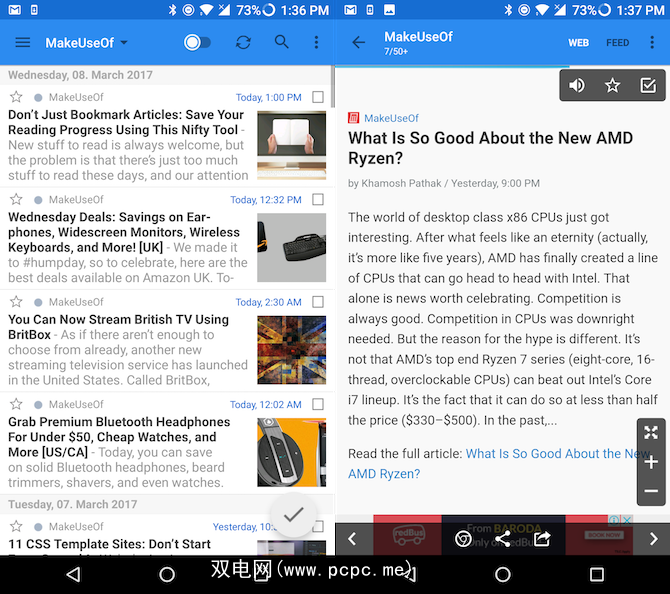Image resolution: width=670 pixels, height=594 pixels.
Task: Go back using the arrow in article view
Action: coord(359,42)
